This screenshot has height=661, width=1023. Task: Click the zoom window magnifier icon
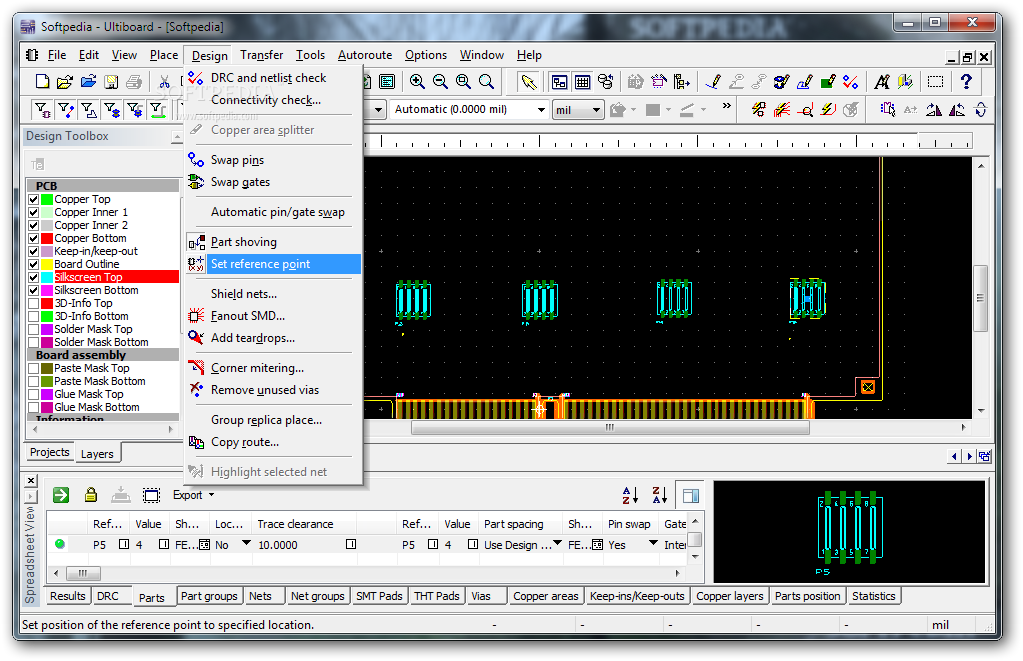click(463, 82)
